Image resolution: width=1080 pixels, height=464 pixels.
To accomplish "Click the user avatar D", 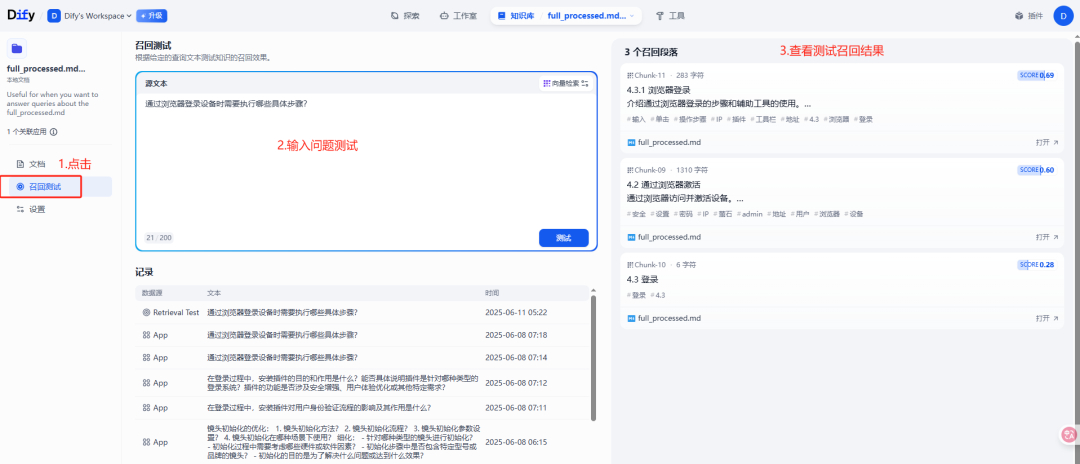I will point(1064,15).
